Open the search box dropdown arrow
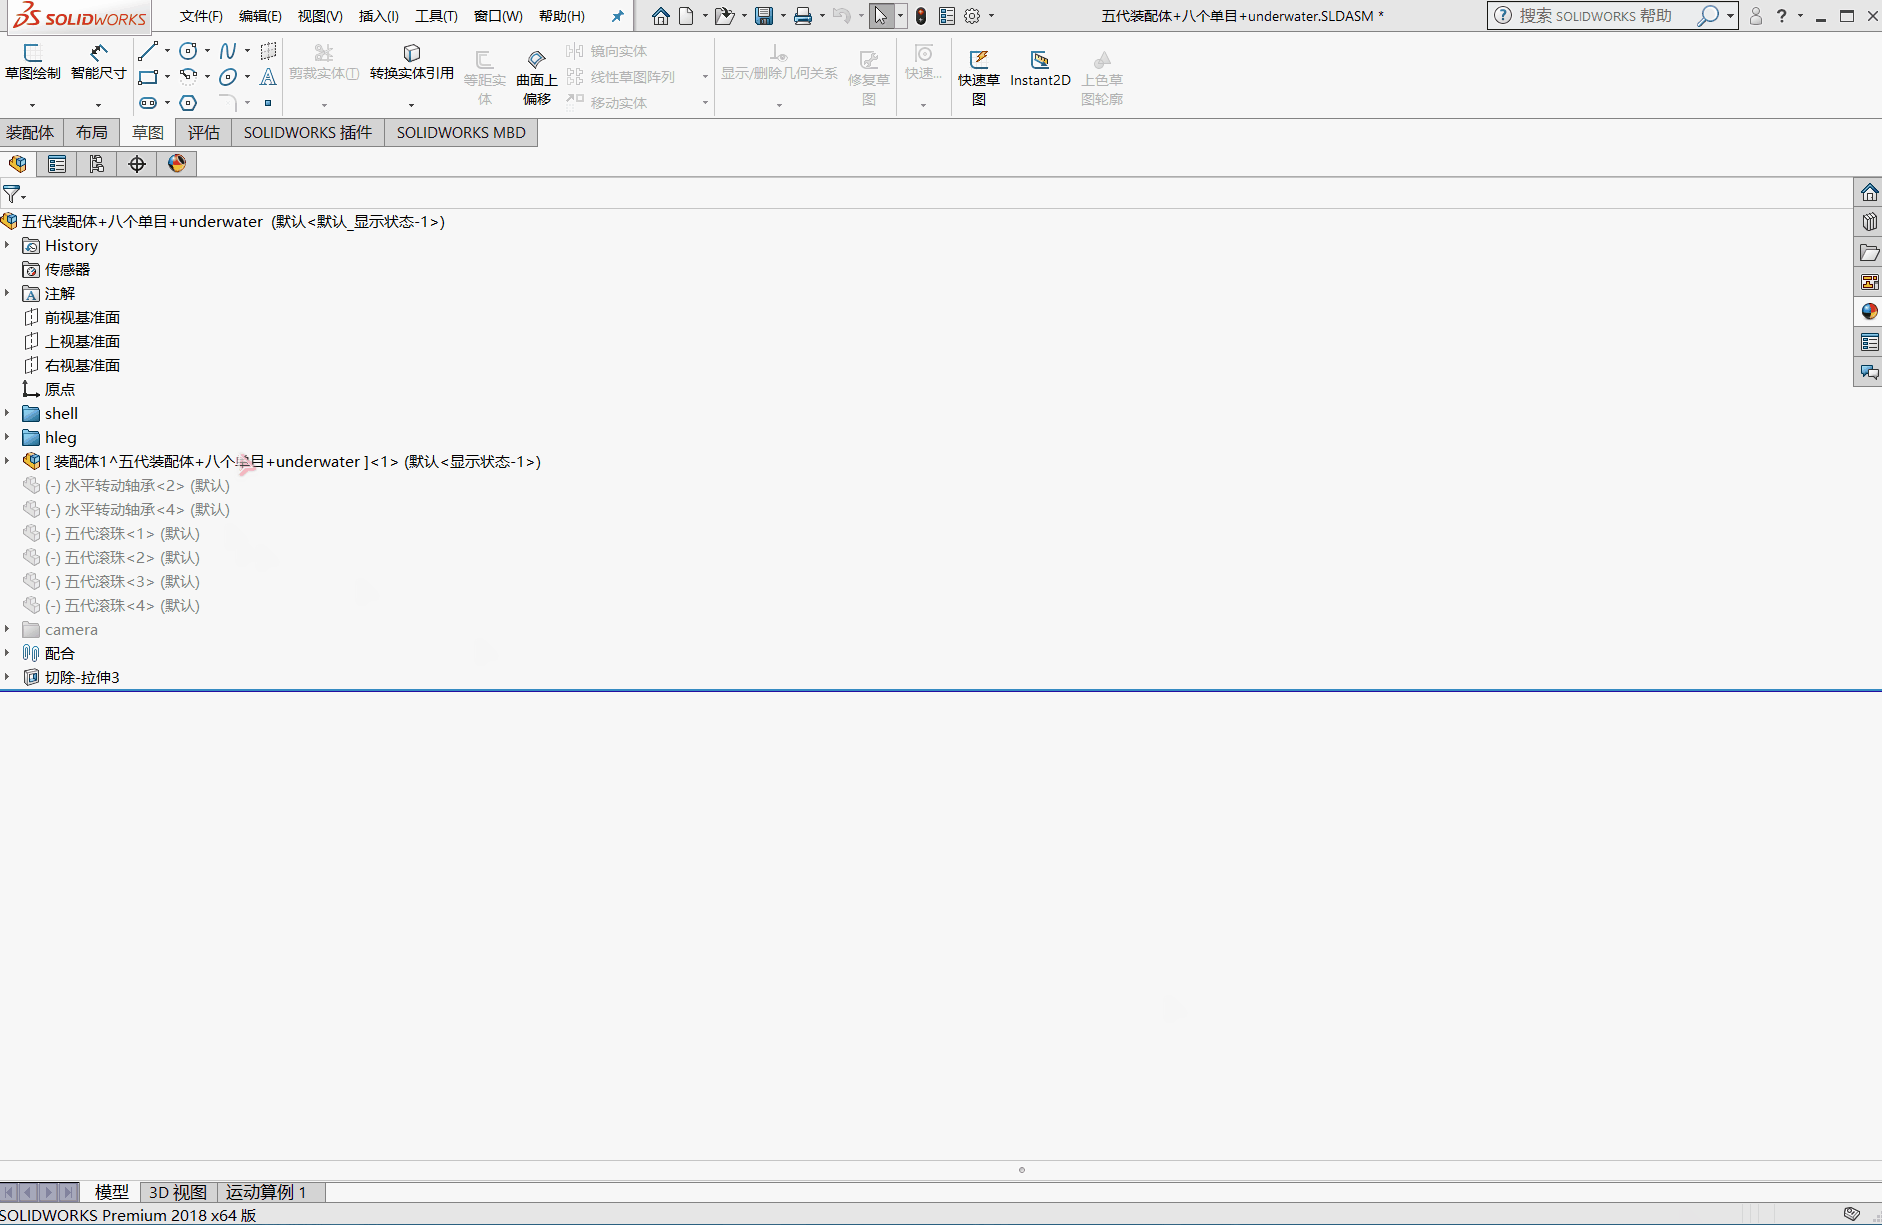Screen dimensions: 1882x1225 [1729, 16]
